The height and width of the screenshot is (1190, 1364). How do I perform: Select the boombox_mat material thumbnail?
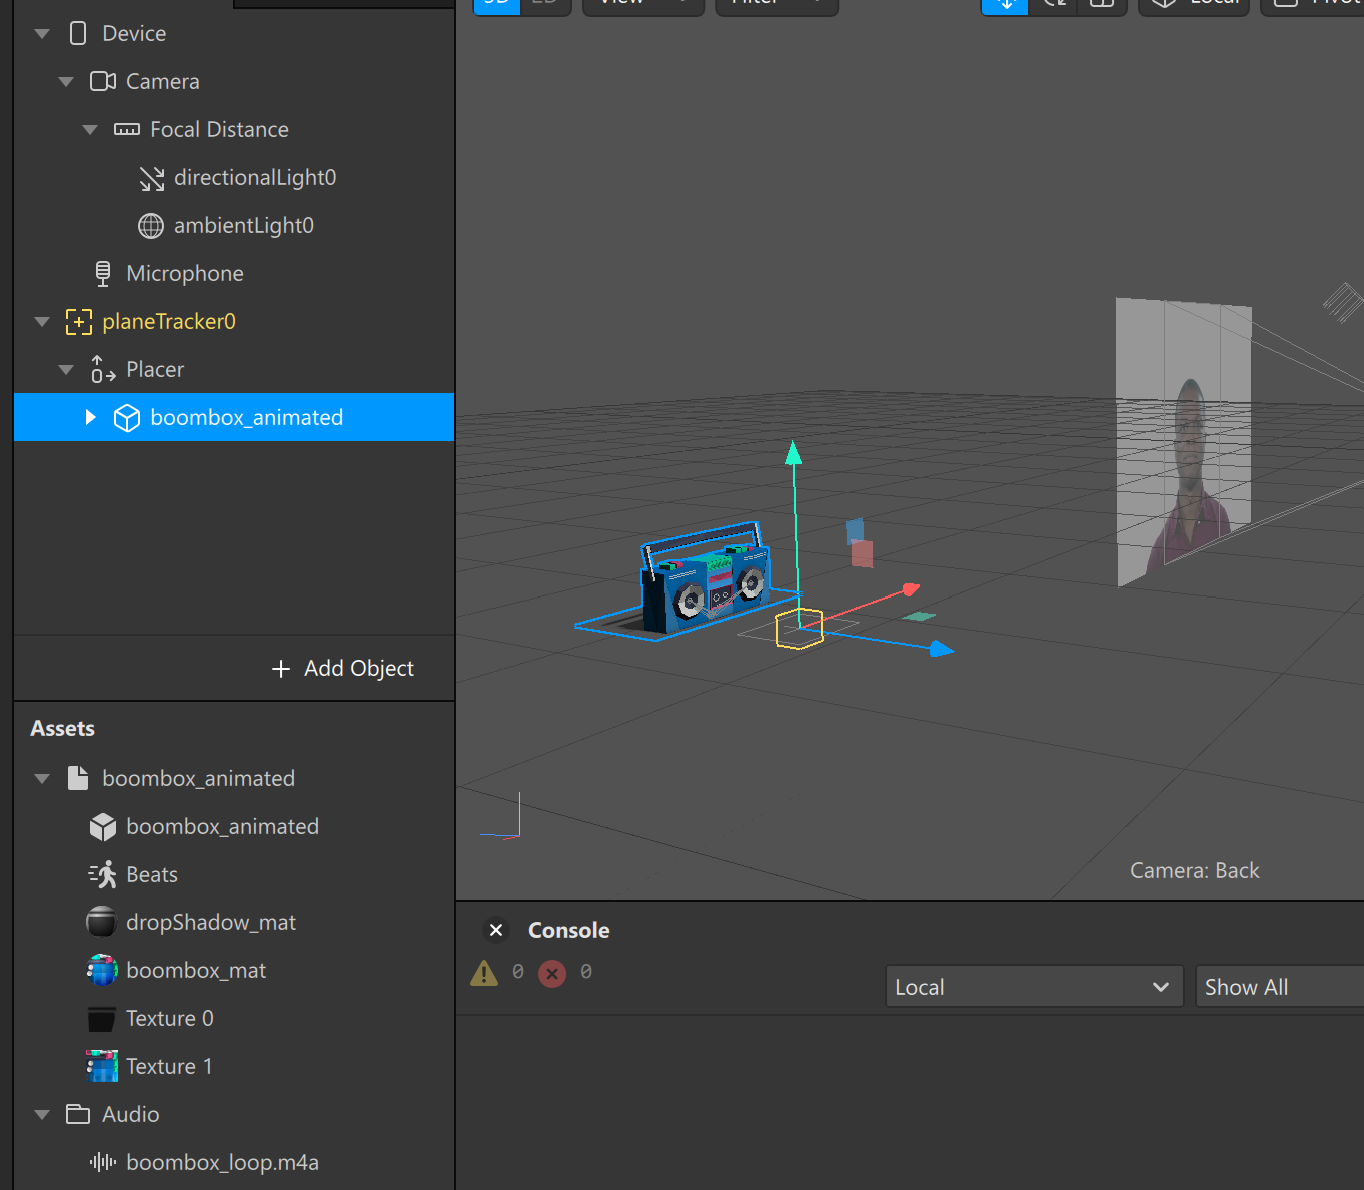[x=102, y=970]
